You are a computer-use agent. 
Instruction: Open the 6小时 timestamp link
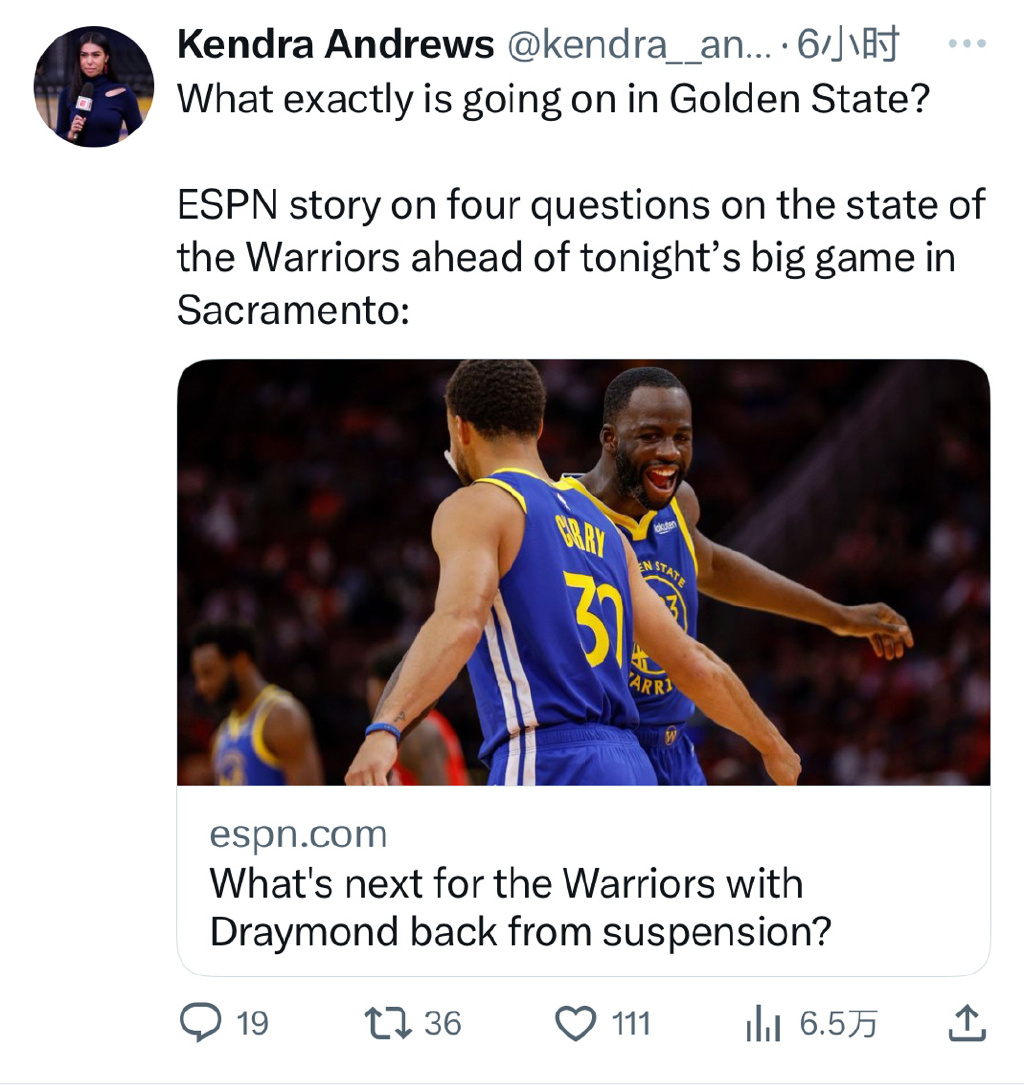[x=848, y=44]
